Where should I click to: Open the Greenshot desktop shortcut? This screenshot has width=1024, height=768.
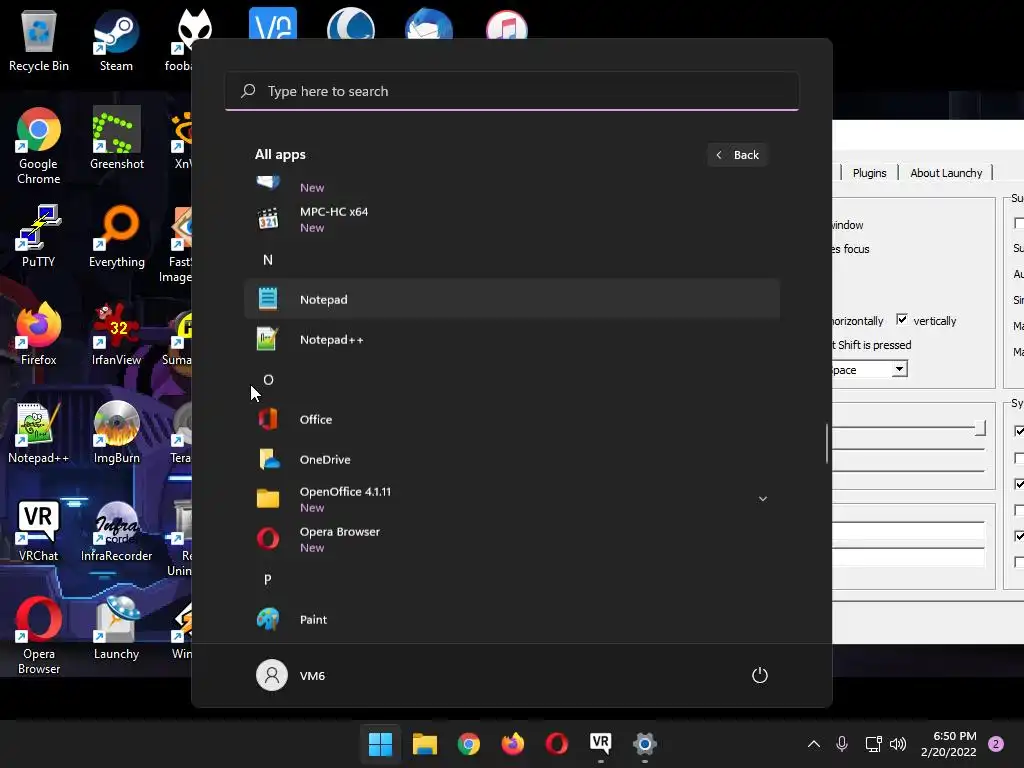[117, 138]
